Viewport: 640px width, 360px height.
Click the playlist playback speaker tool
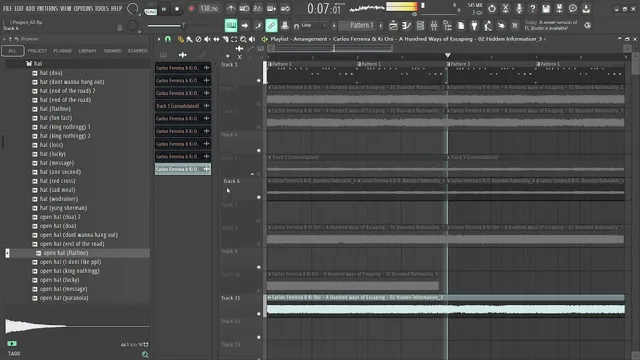[x=252, y=39]
